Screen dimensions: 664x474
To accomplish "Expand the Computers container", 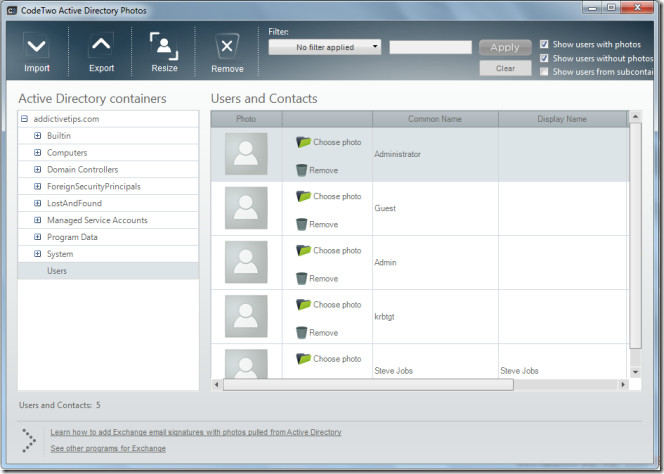I will [x=38, y=153].
